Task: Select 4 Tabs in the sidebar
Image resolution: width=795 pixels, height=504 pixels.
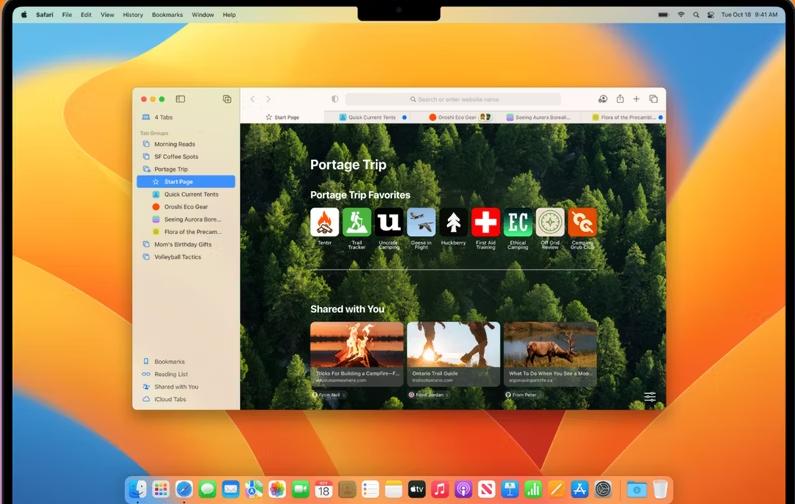Action: (186, 117)
